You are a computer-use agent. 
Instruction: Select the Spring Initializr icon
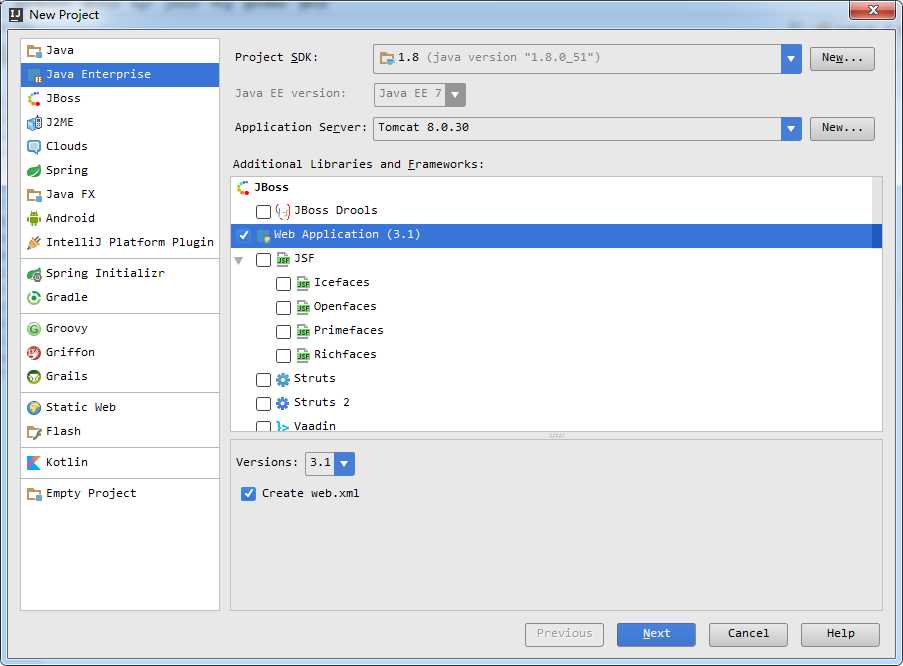(34, 274)
